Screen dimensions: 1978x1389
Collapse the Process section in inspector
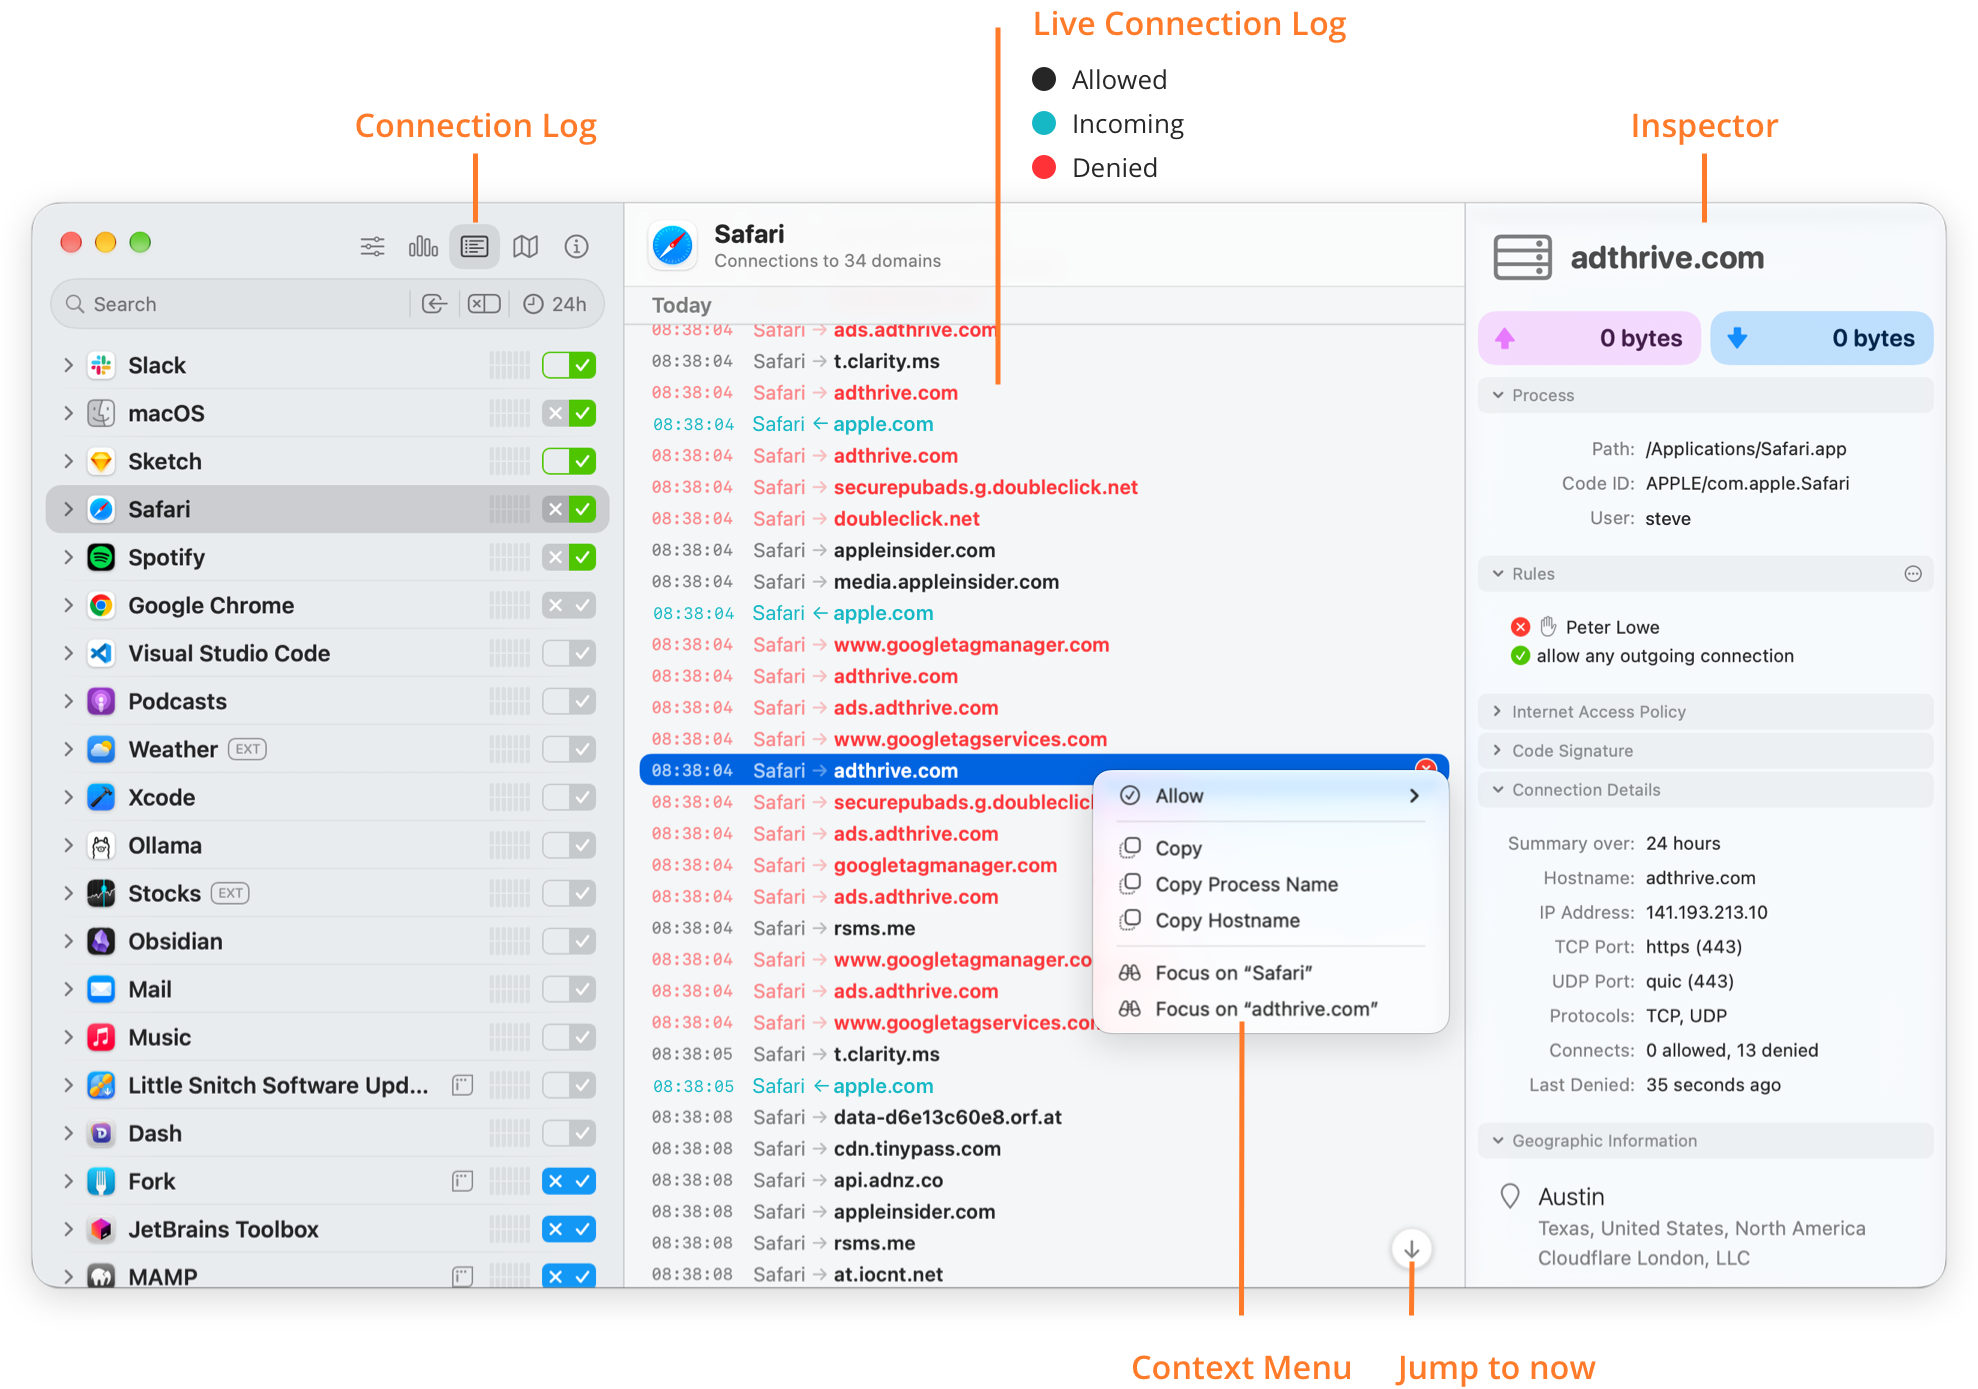click(1498, 395)
